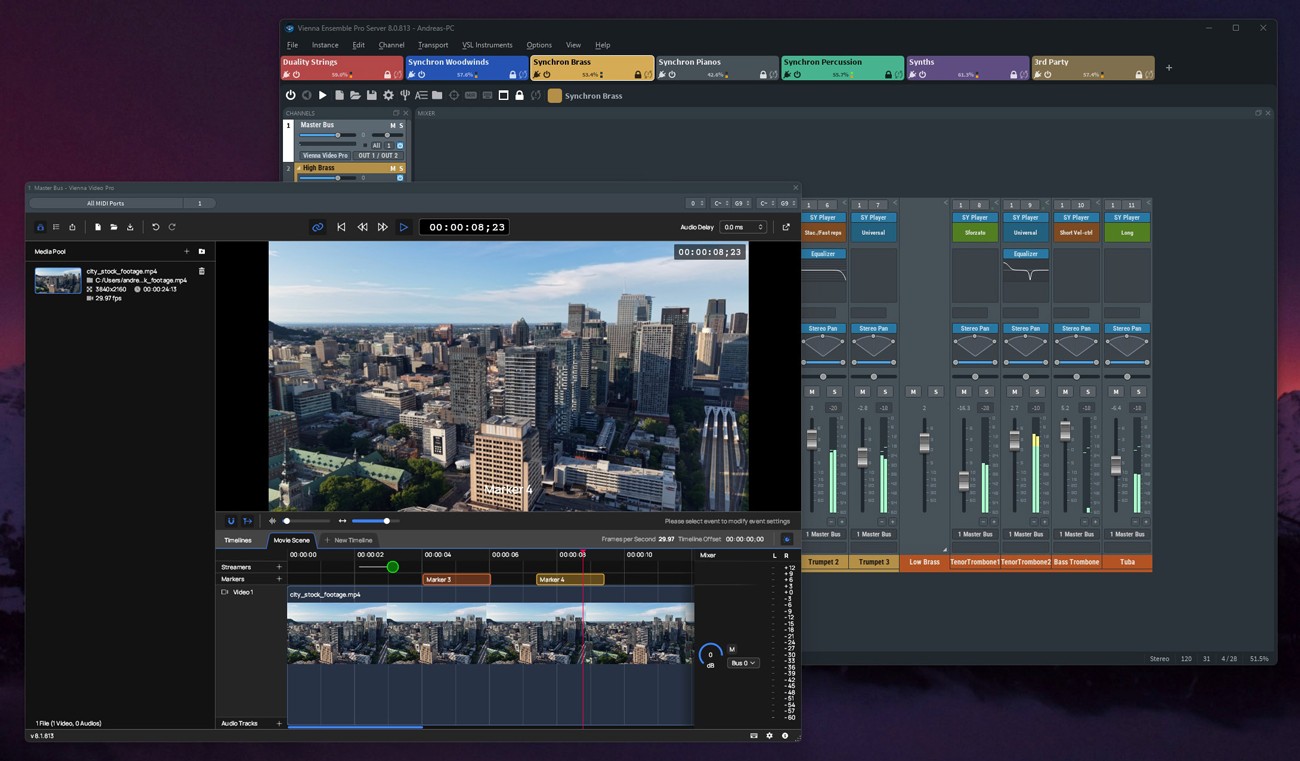Save project with the floppy disk icon

coord(371,95)
